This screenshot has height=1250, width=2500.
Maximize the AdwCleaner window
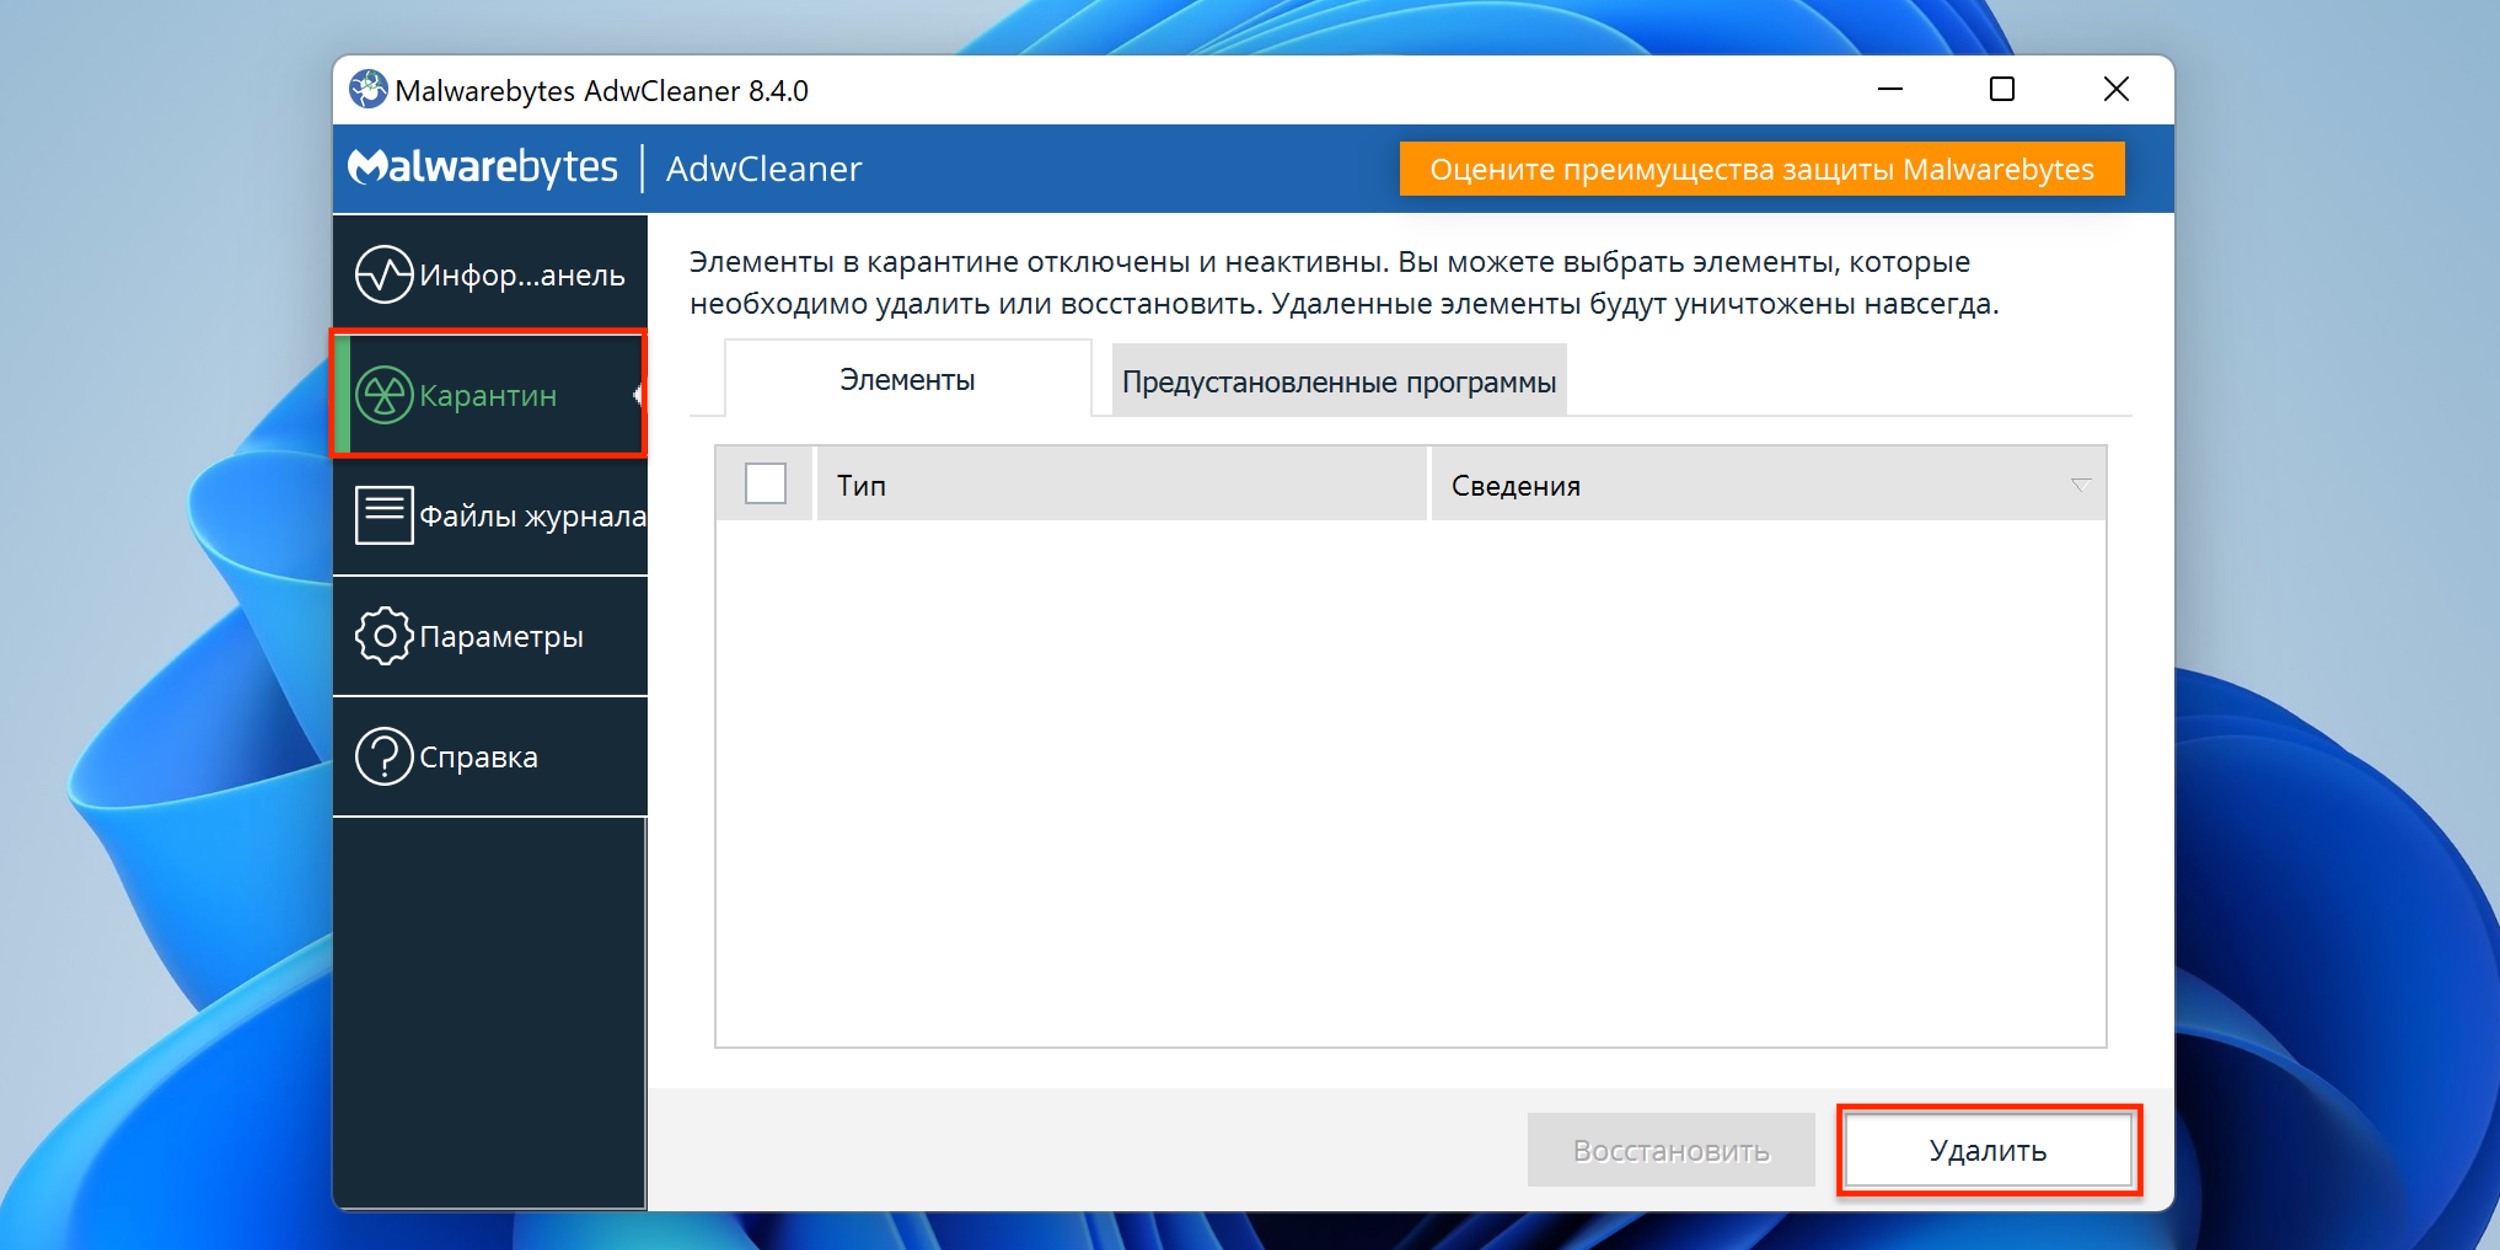coord(2002,90)
